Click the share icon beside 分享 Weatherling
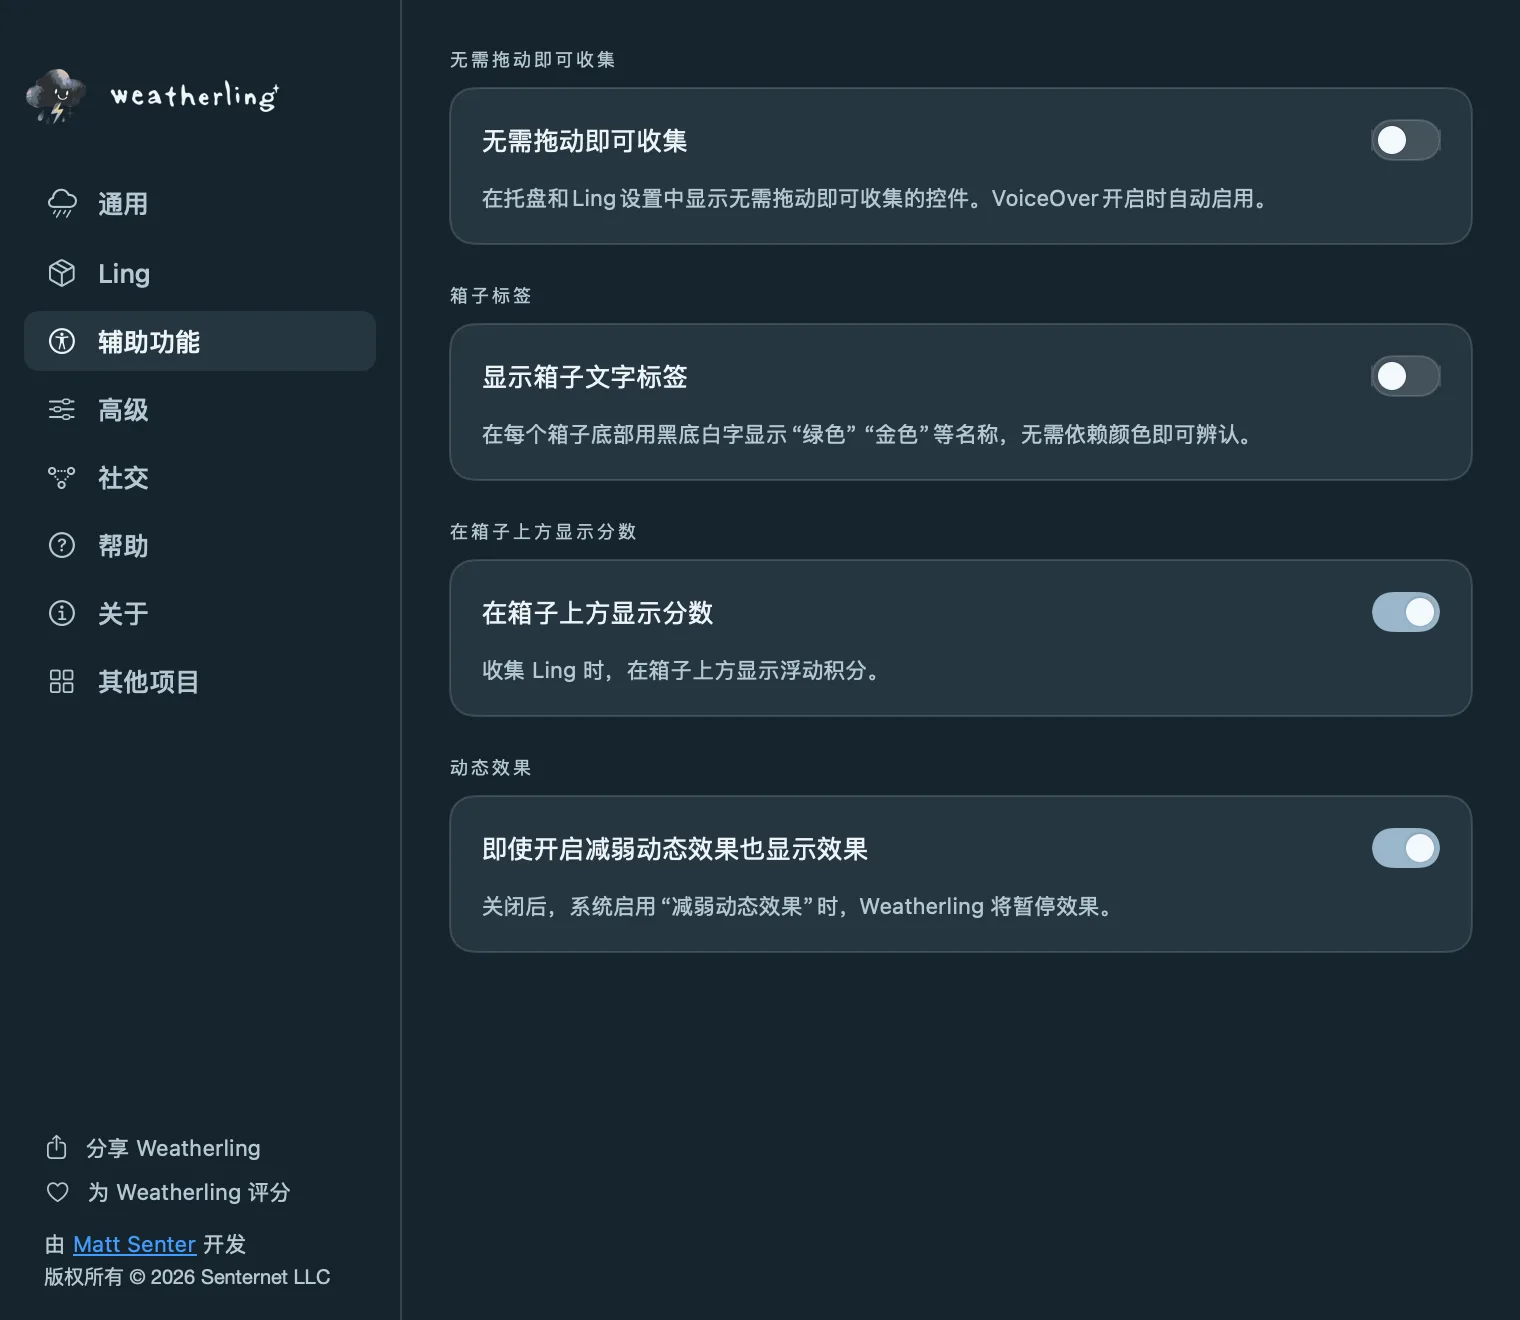This screenshot has width=1520, height=1320. [57, 1147]
